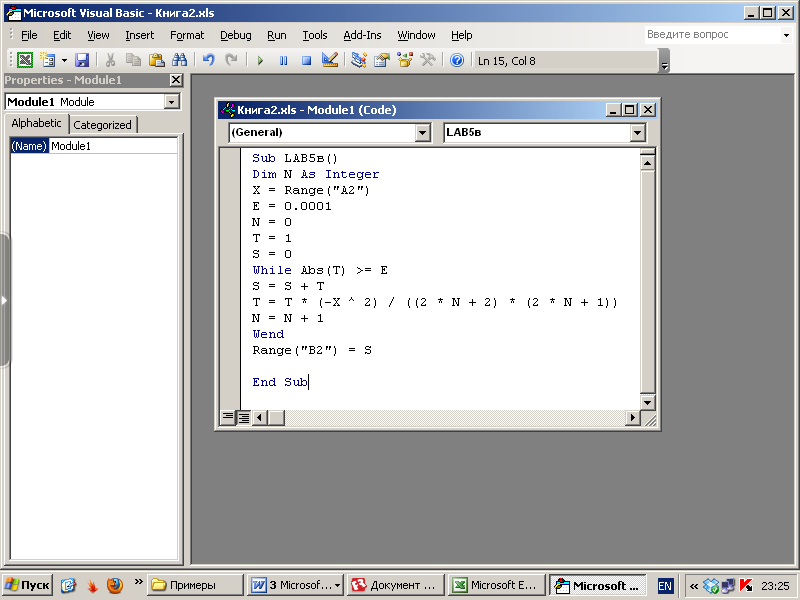Open the Debug menu
The image size is (800, 600).
236,35
